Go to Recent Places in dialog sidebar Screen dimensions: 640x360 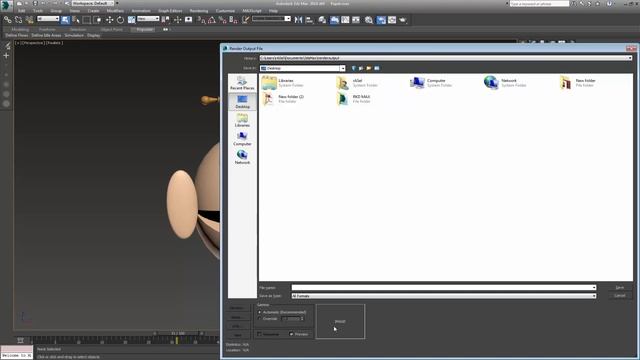(x=242, y=83)
